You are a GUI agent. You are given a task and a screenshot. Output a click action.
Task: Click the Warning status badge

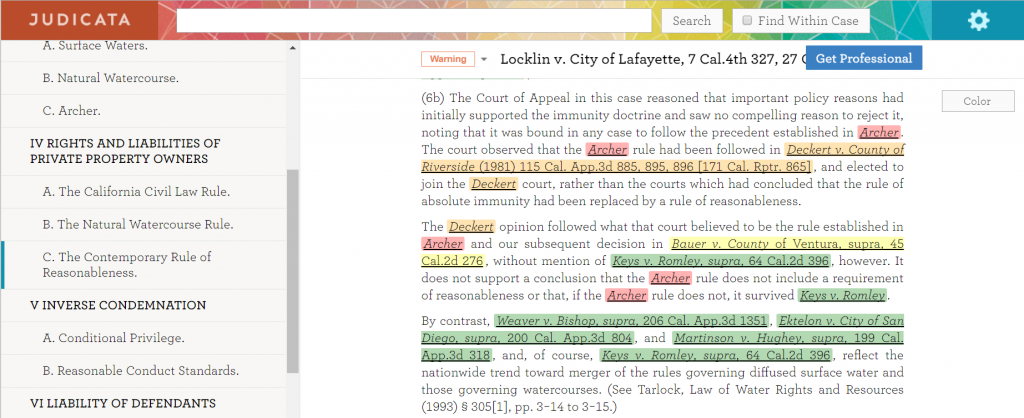(448, 59)
